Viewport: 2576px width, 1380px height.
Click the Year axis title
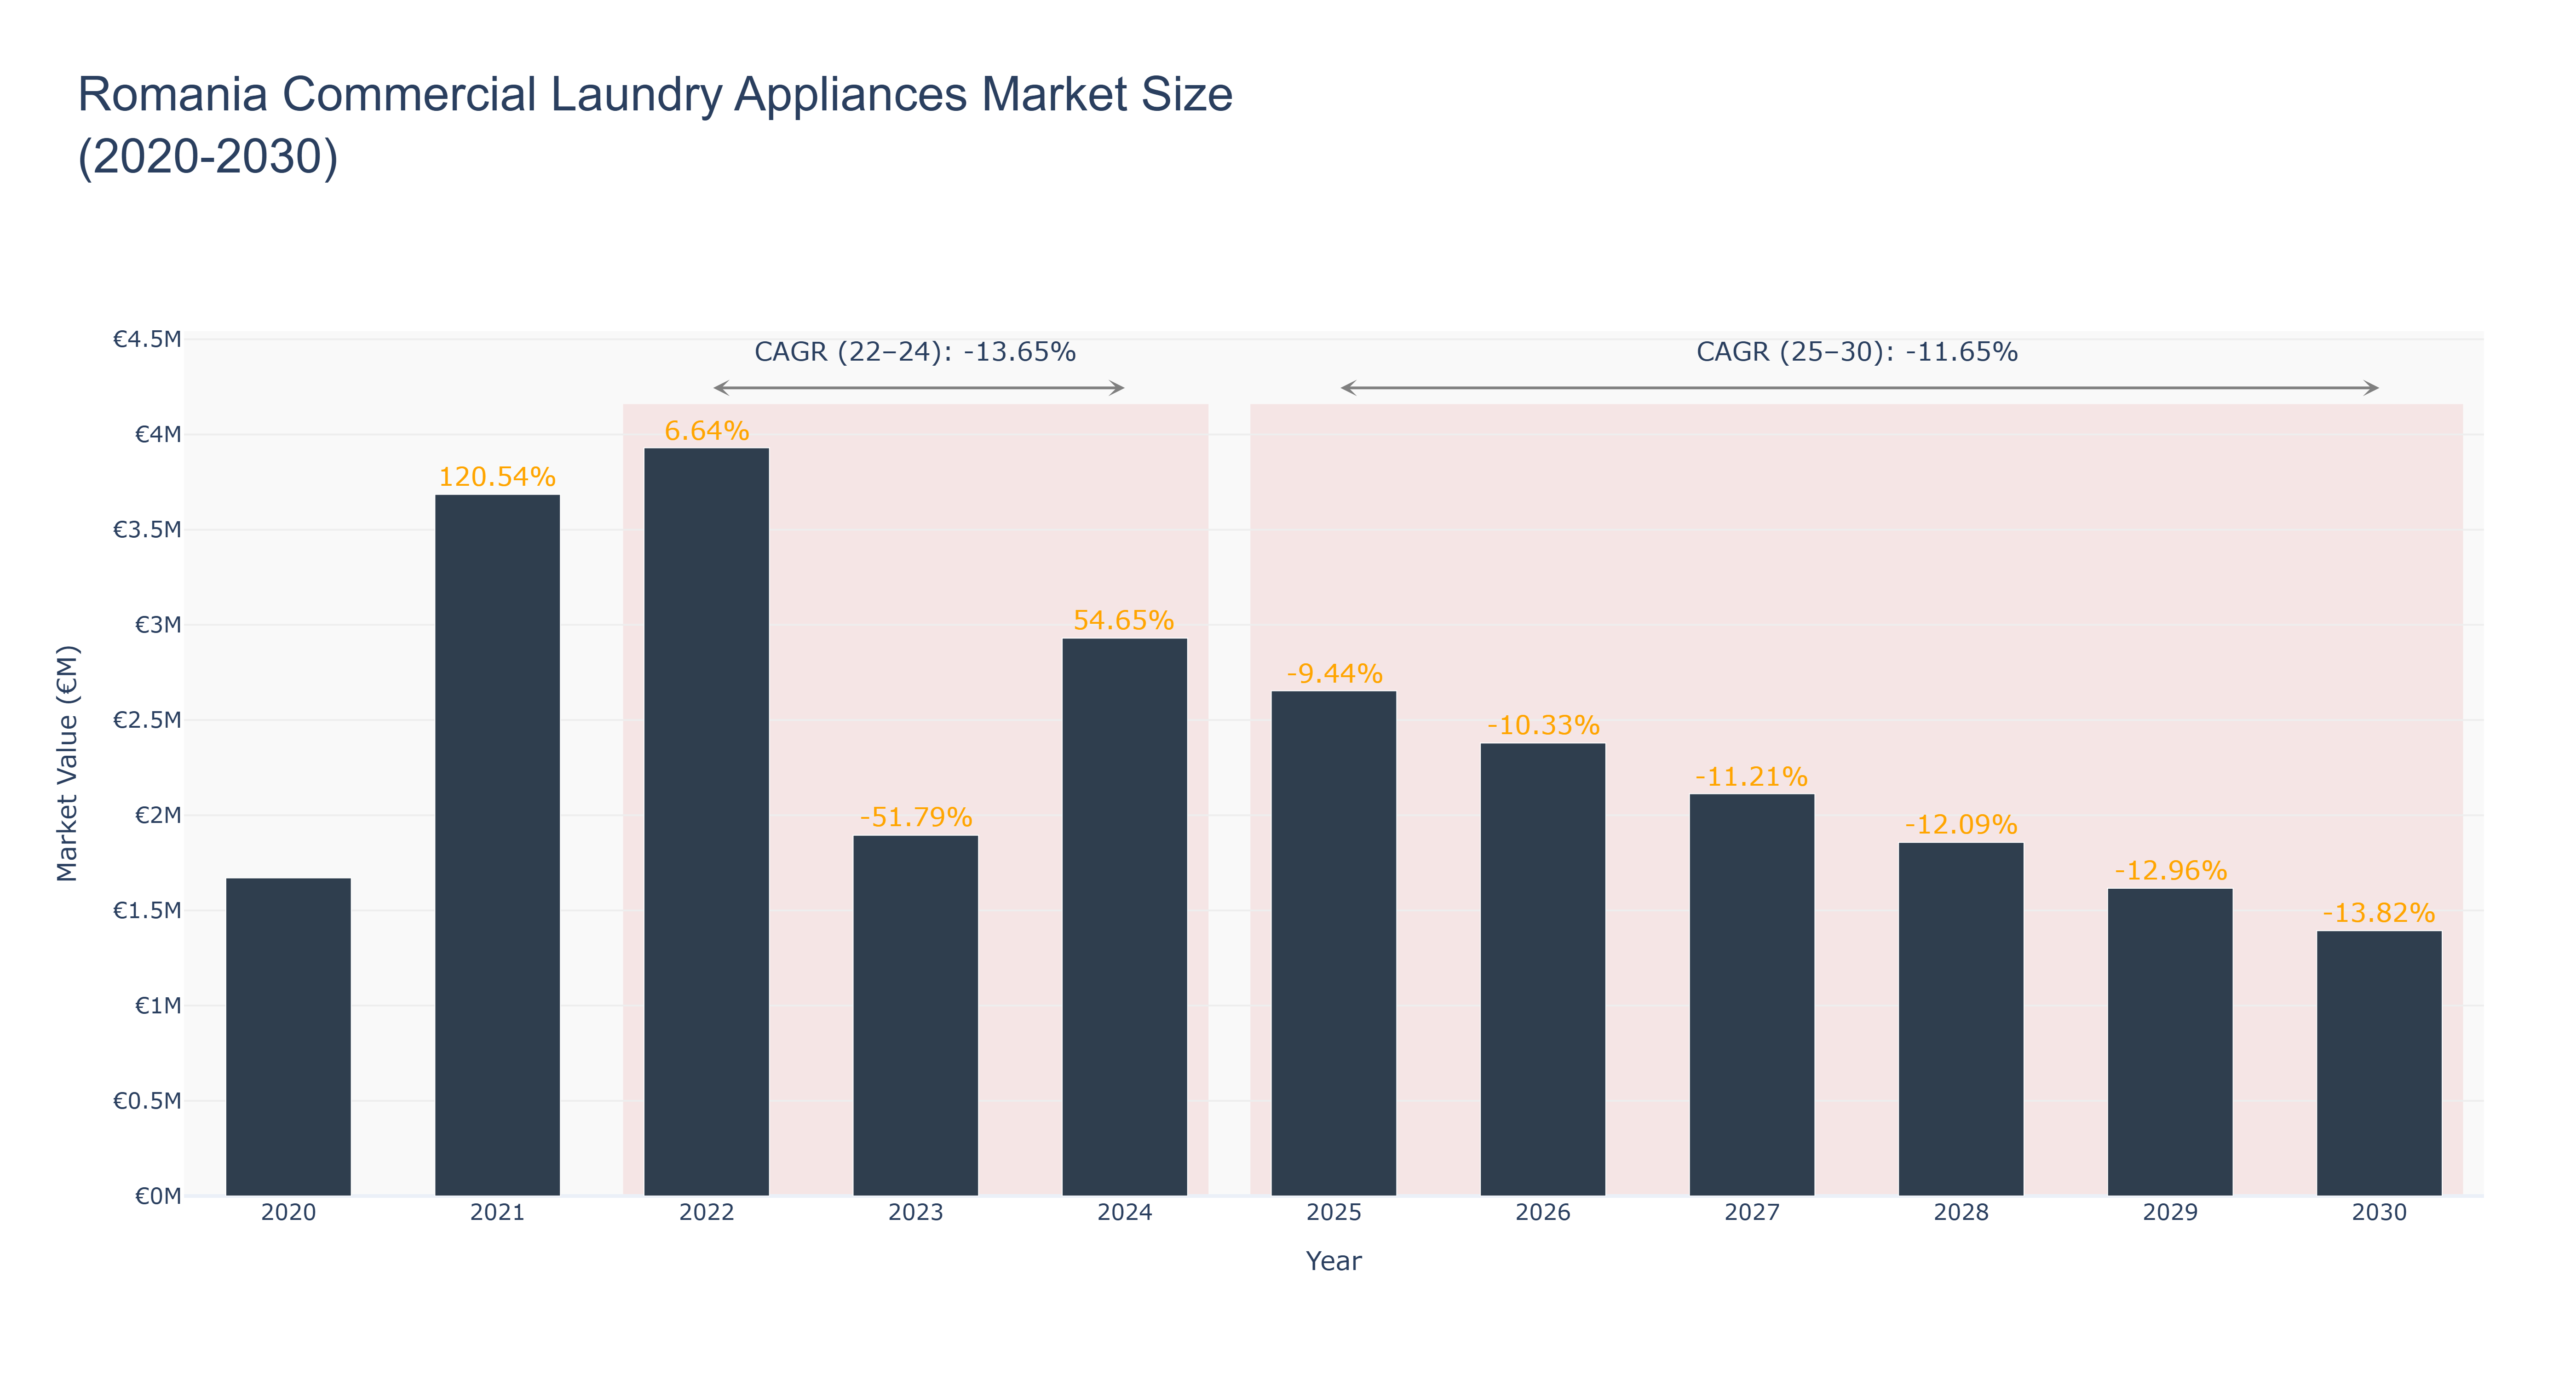[1333, 1261]
